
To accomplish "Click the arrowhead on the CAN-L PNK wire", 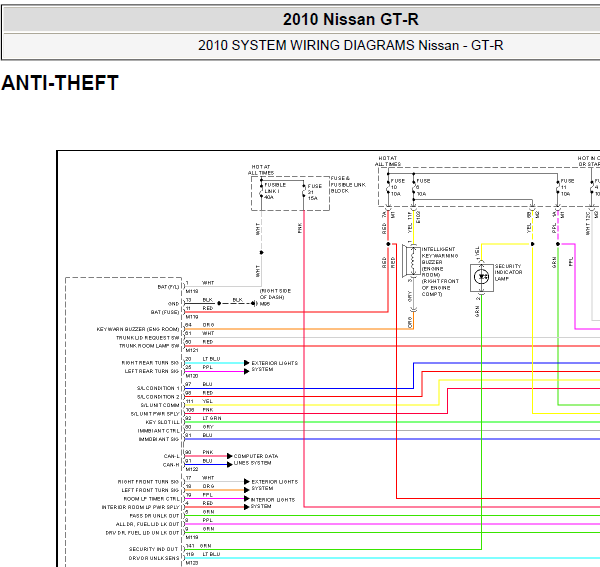I will point(230,456).
